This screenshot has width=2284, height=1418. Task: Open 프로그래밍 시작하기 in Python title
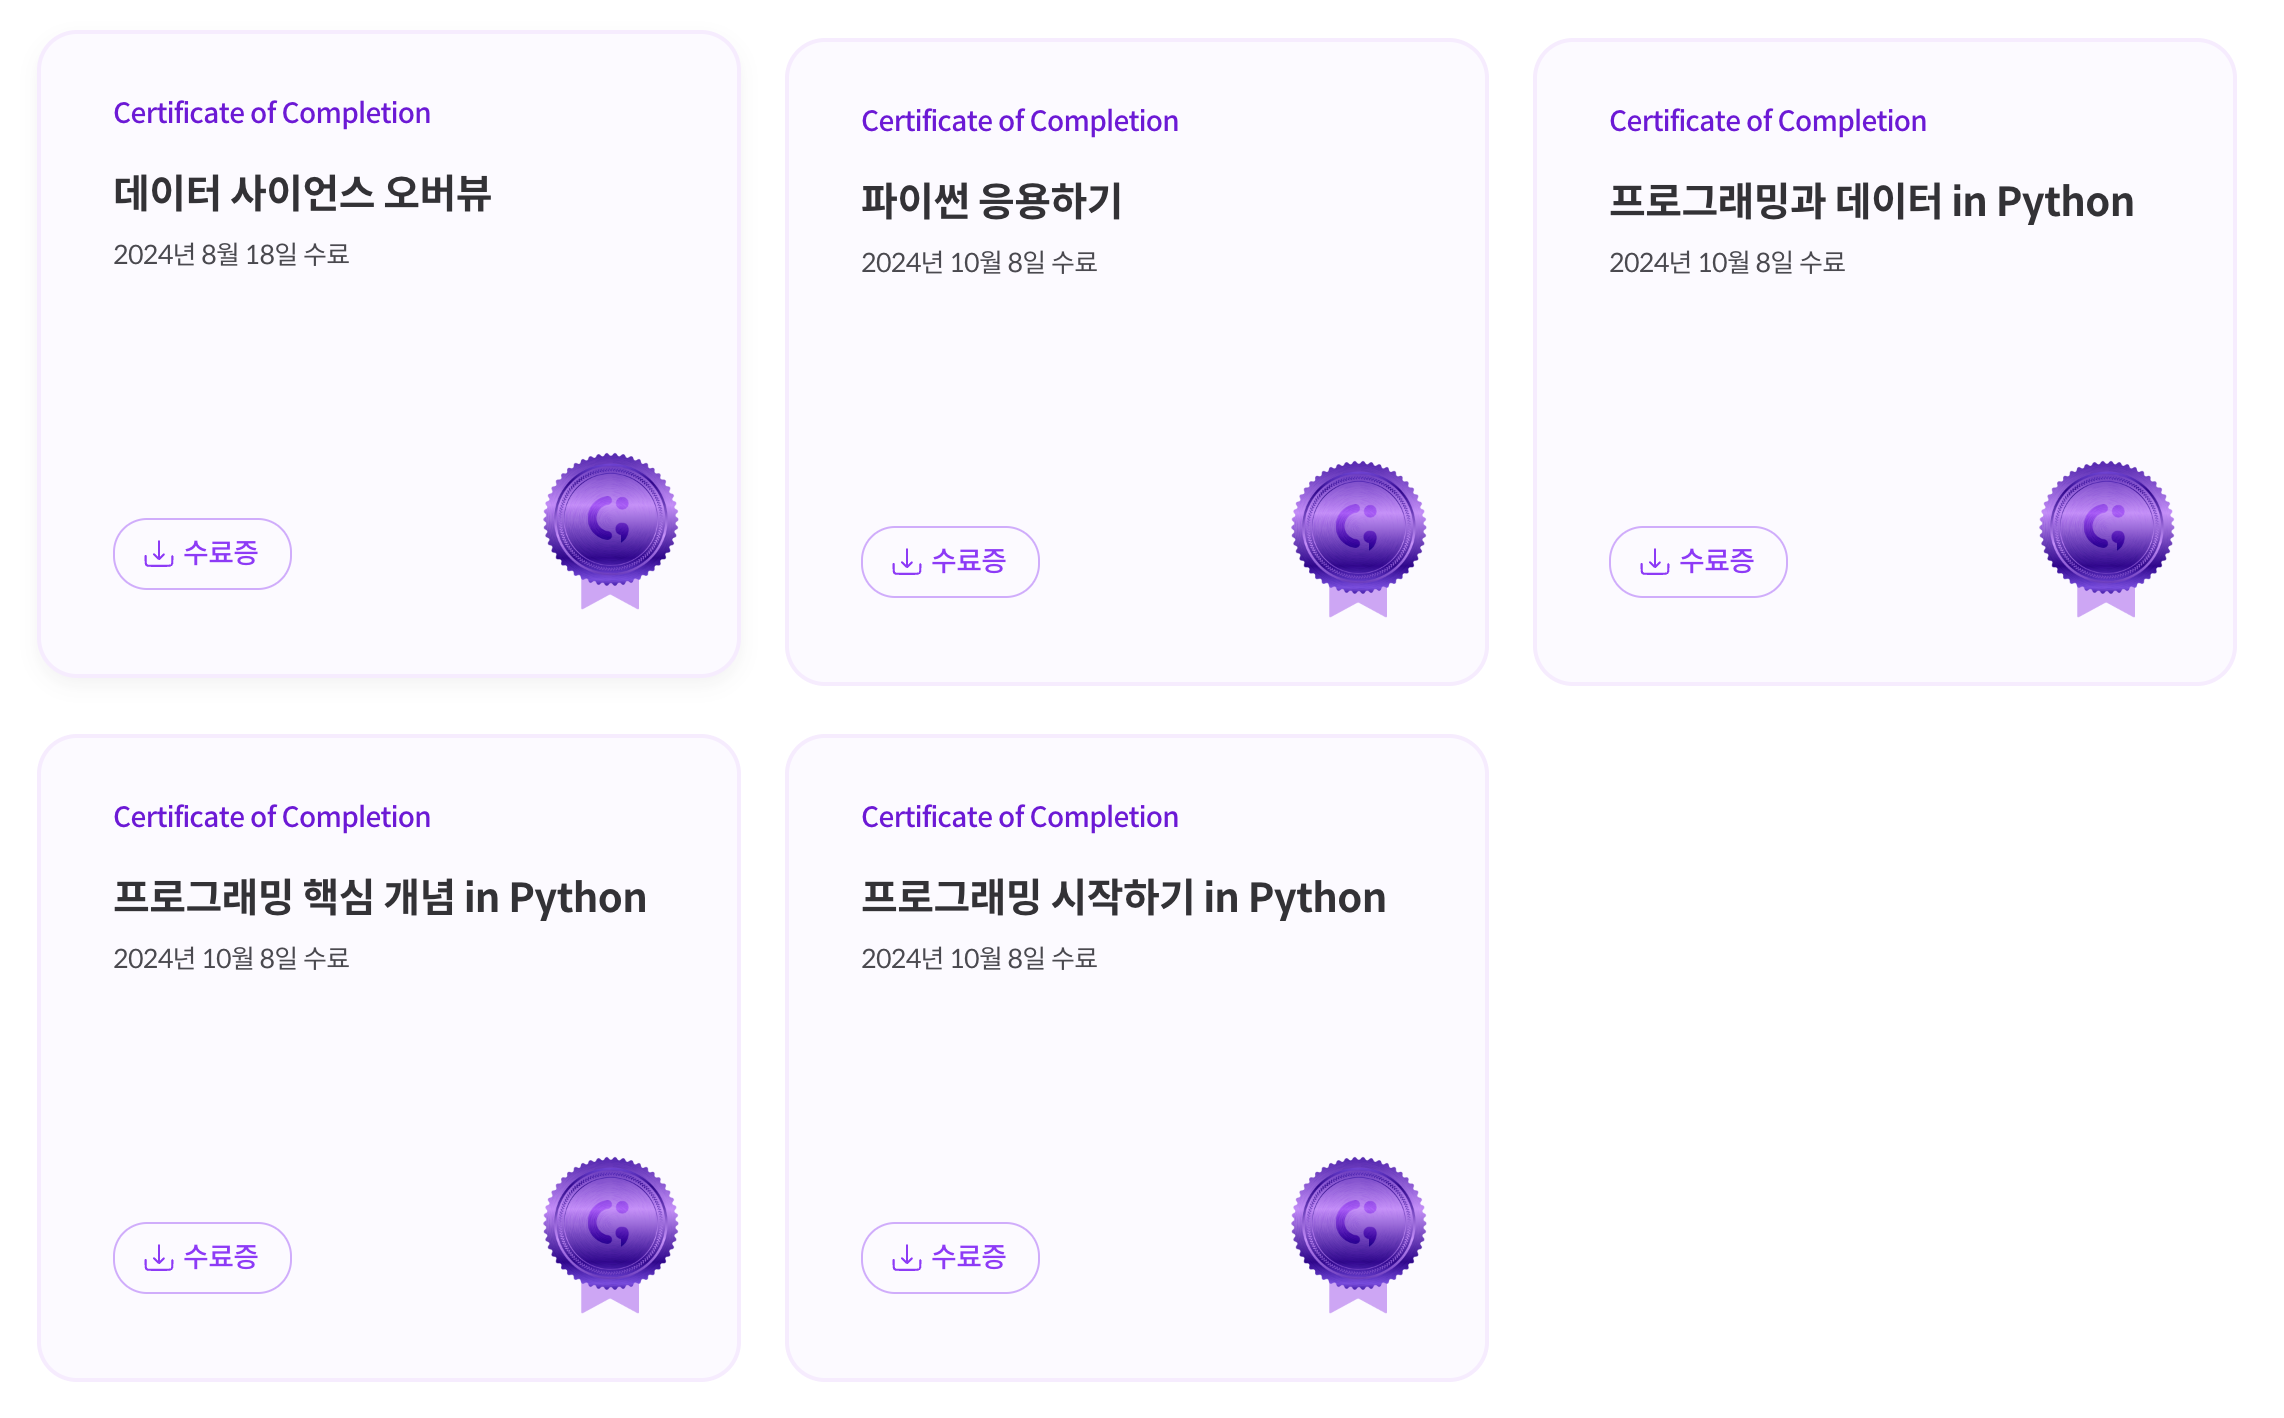(x=1123, y=898)
